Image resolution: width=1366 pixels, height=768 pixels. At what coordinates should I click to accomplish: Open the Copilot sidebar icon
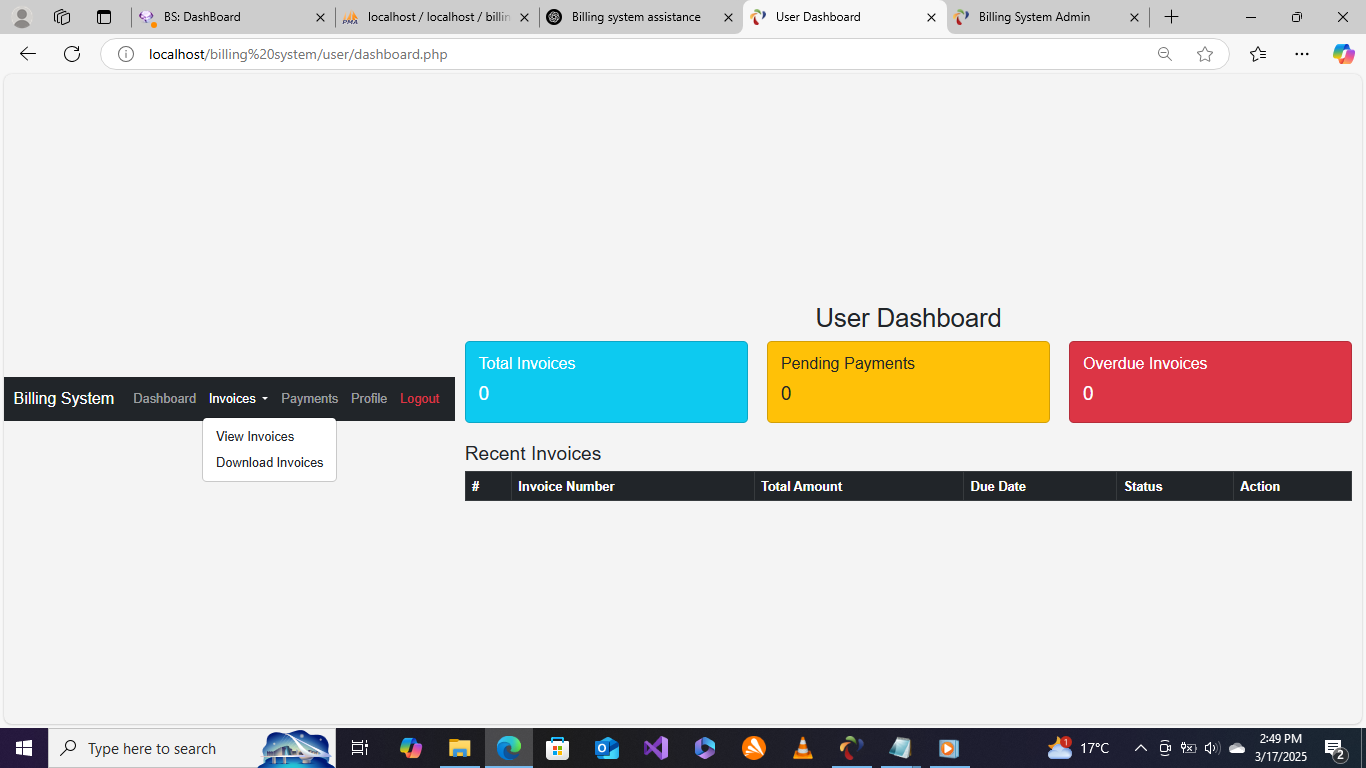pos(1343,54)
